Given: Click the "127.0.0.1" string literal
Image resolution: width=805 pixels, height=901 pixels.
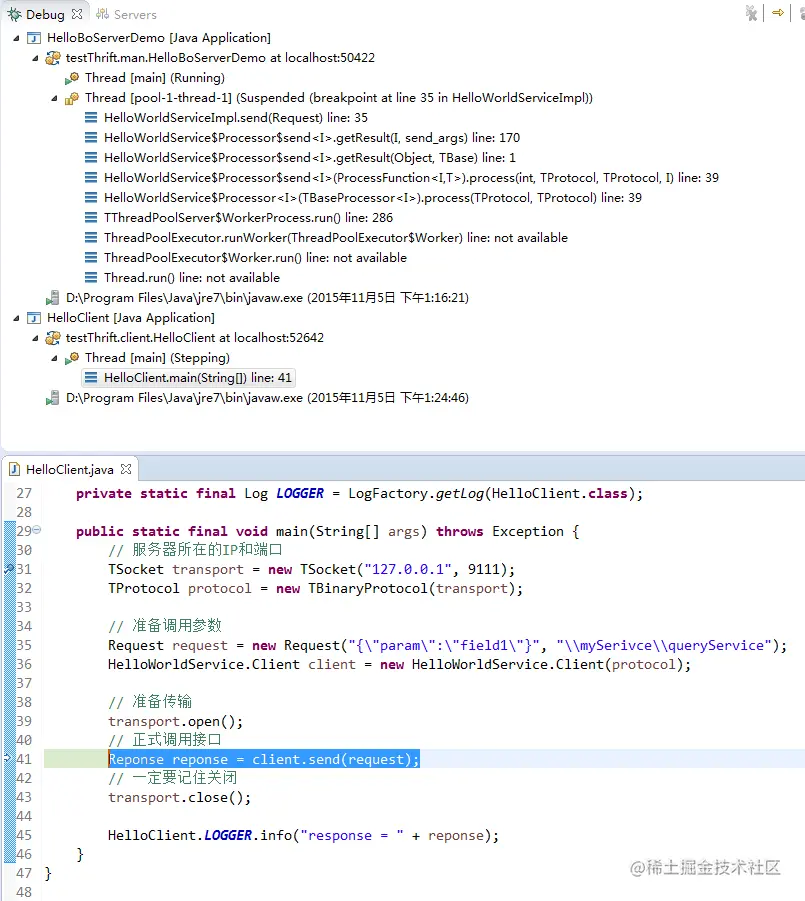Looking at the screenshot, I should coord(407,569).
